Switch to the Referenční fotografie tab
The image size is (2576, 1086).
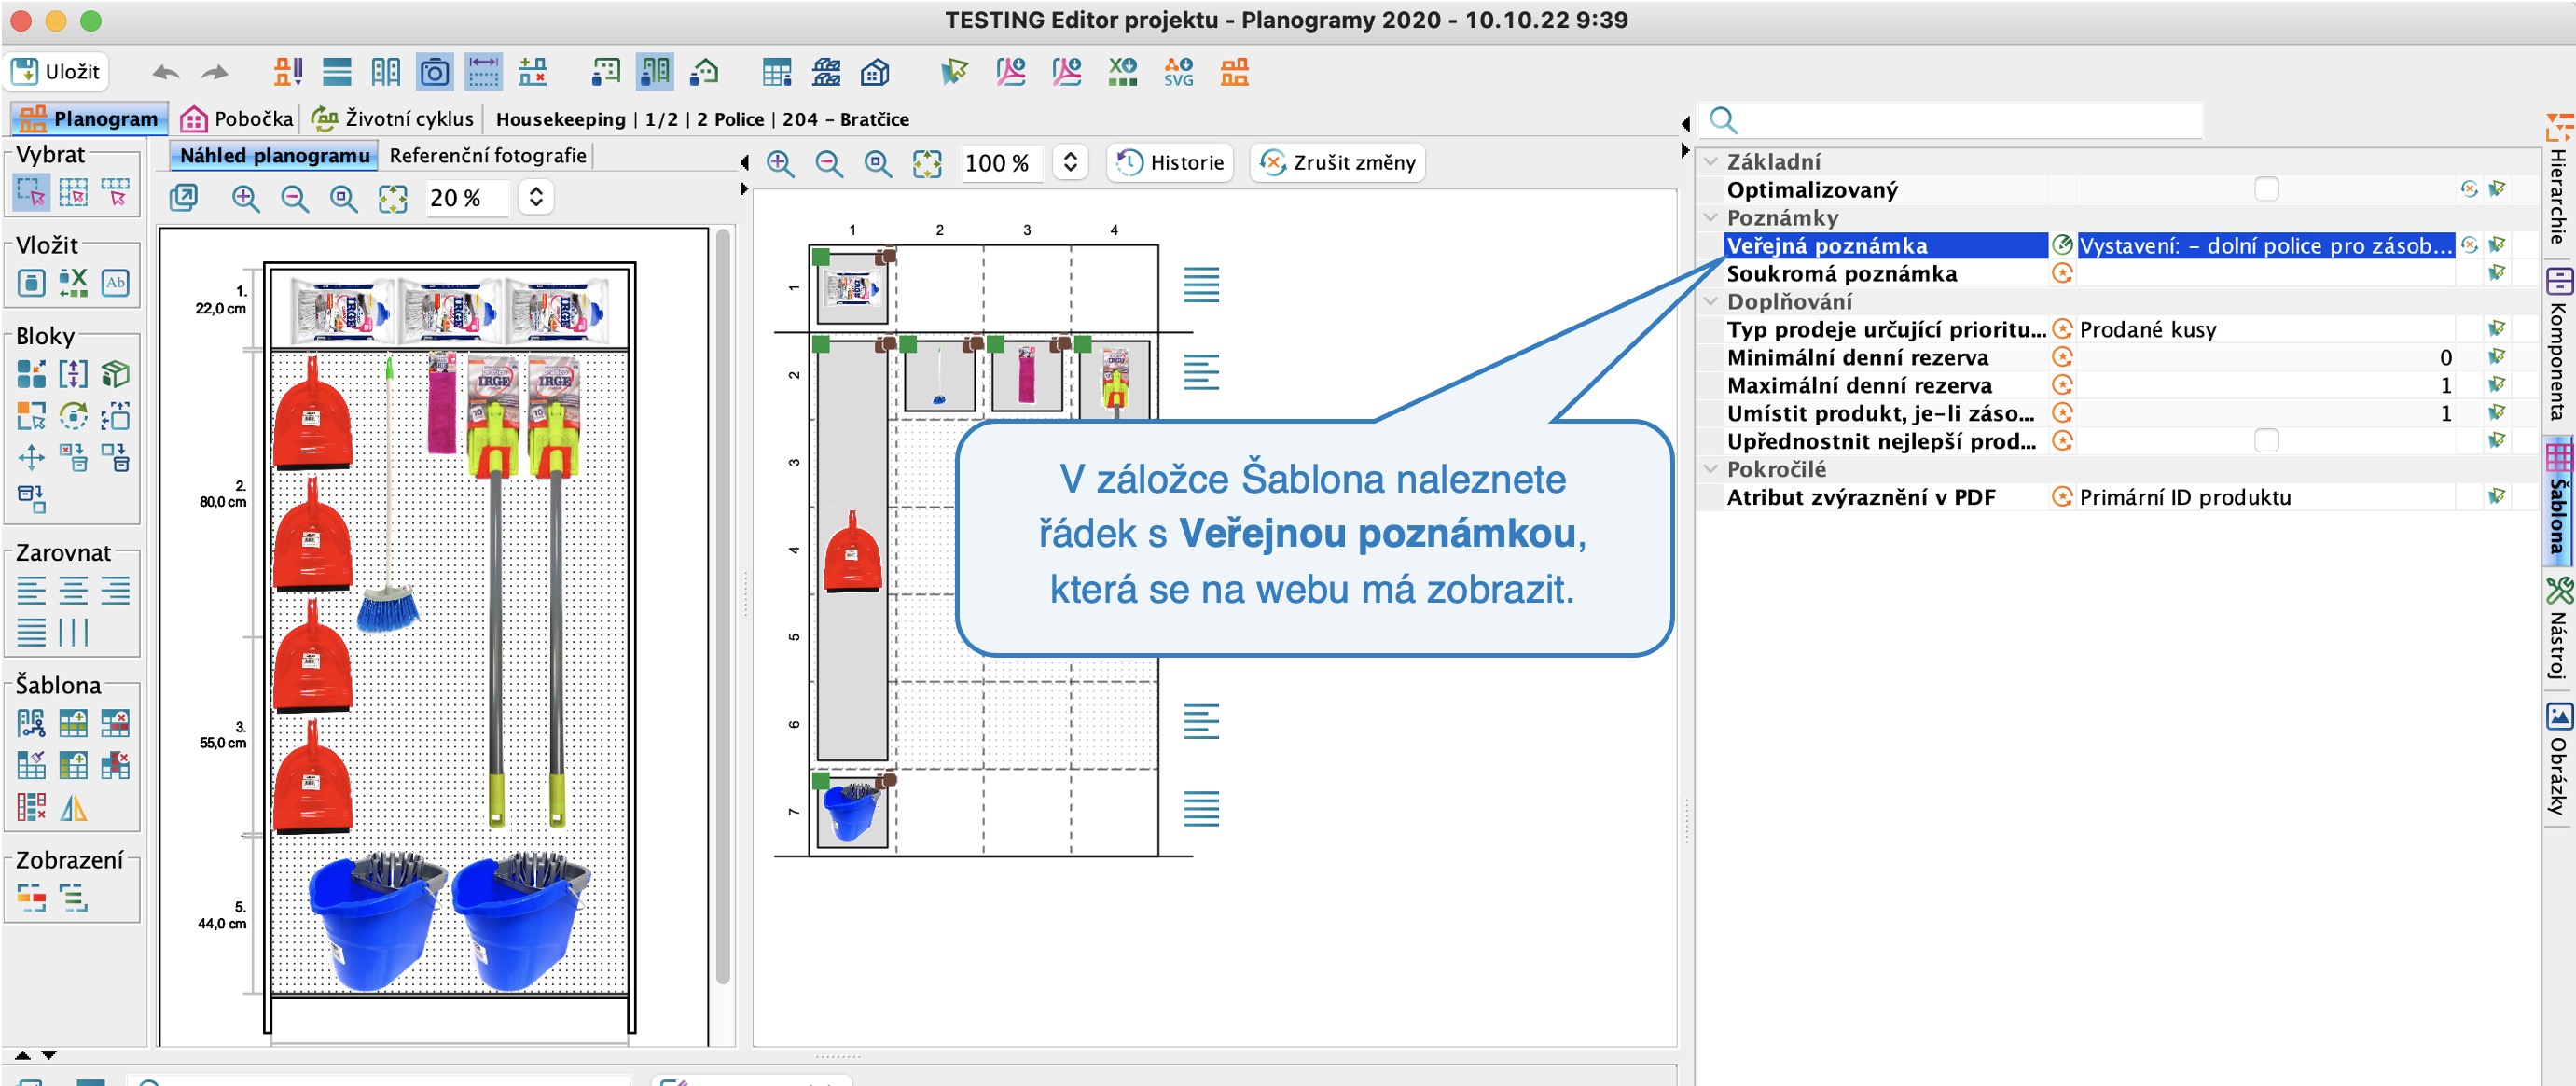click(x=487, y=156)
